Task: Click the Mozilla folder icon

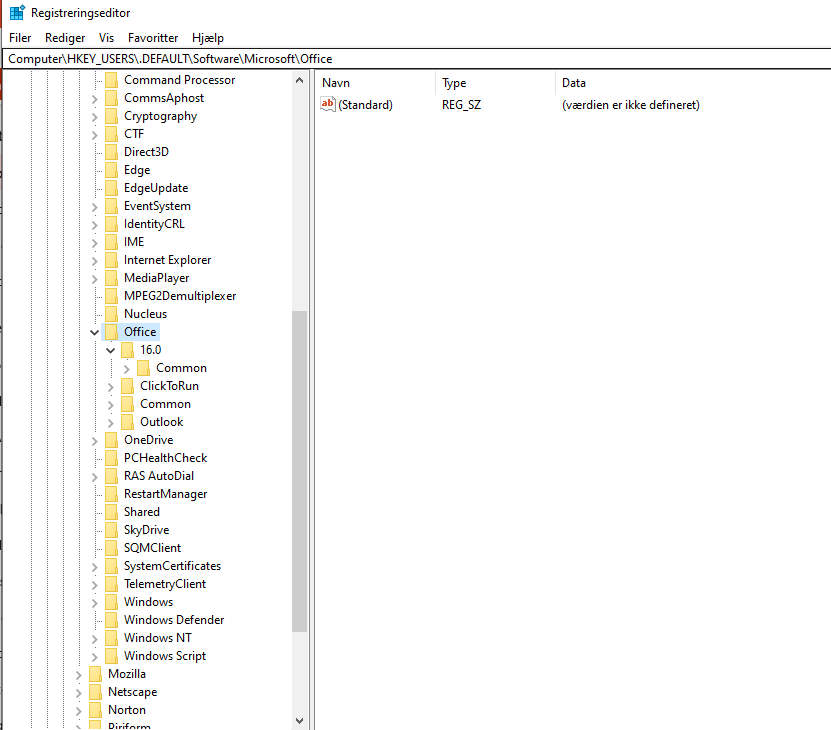Action: [x=95, y=674]
